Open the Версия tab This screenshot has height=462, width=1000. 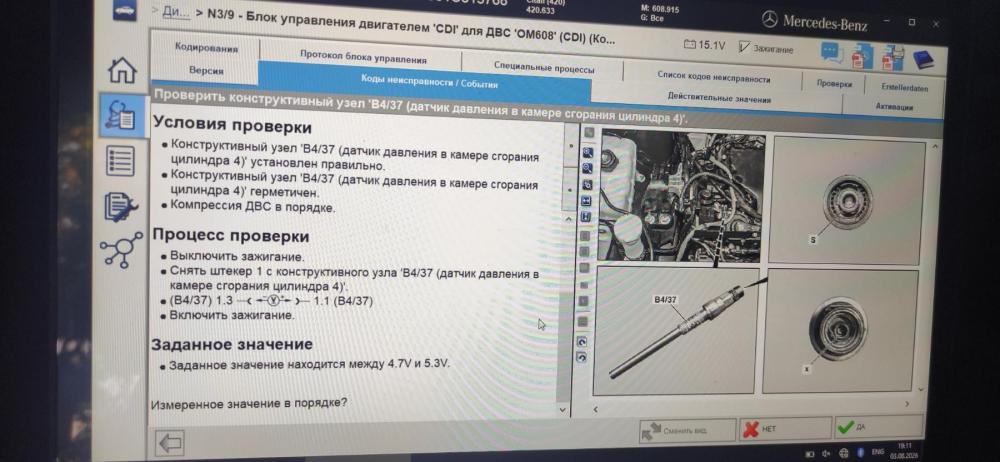point(206,71)
